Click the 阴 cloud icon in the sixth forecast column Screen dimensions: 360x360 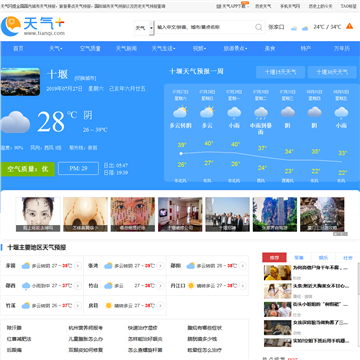(314, 112)
